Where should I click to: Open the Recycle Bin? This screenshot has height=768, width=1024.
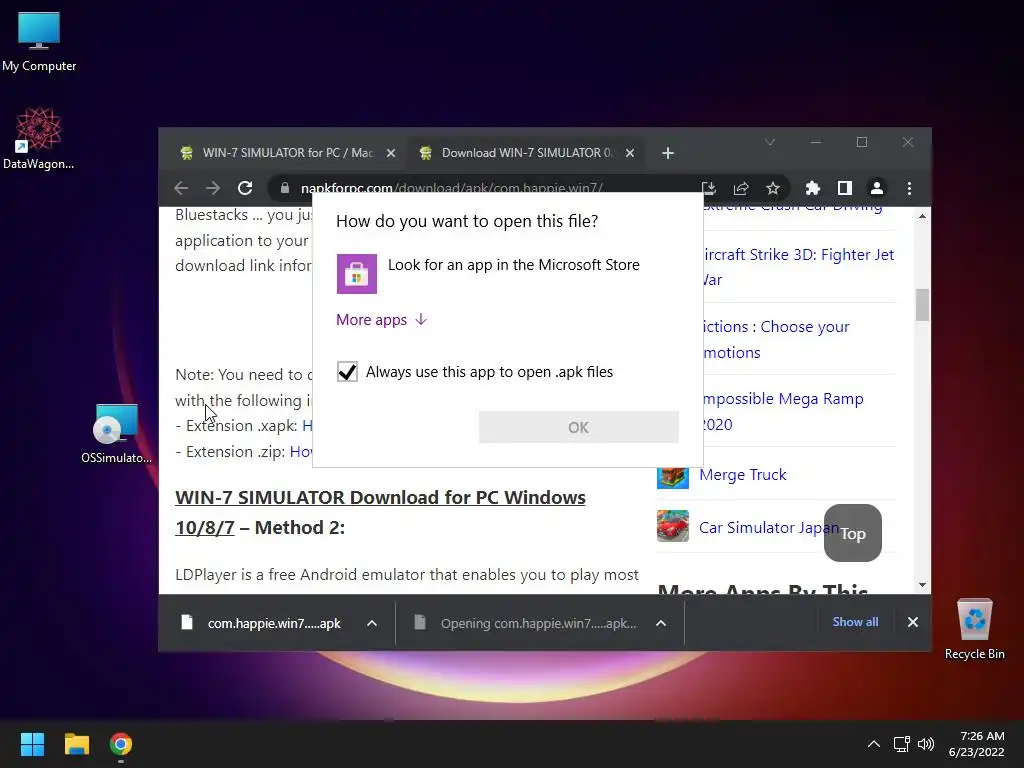[974, 629]
